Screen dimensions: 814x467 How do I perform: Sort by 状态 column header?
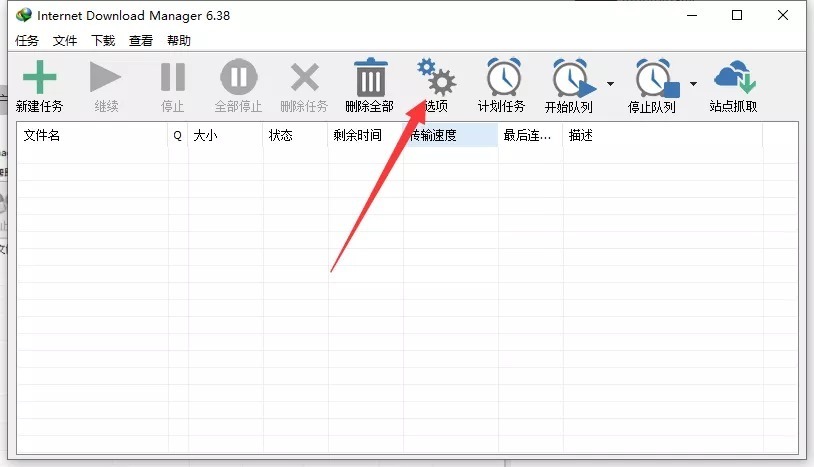[x=295, y=135]
